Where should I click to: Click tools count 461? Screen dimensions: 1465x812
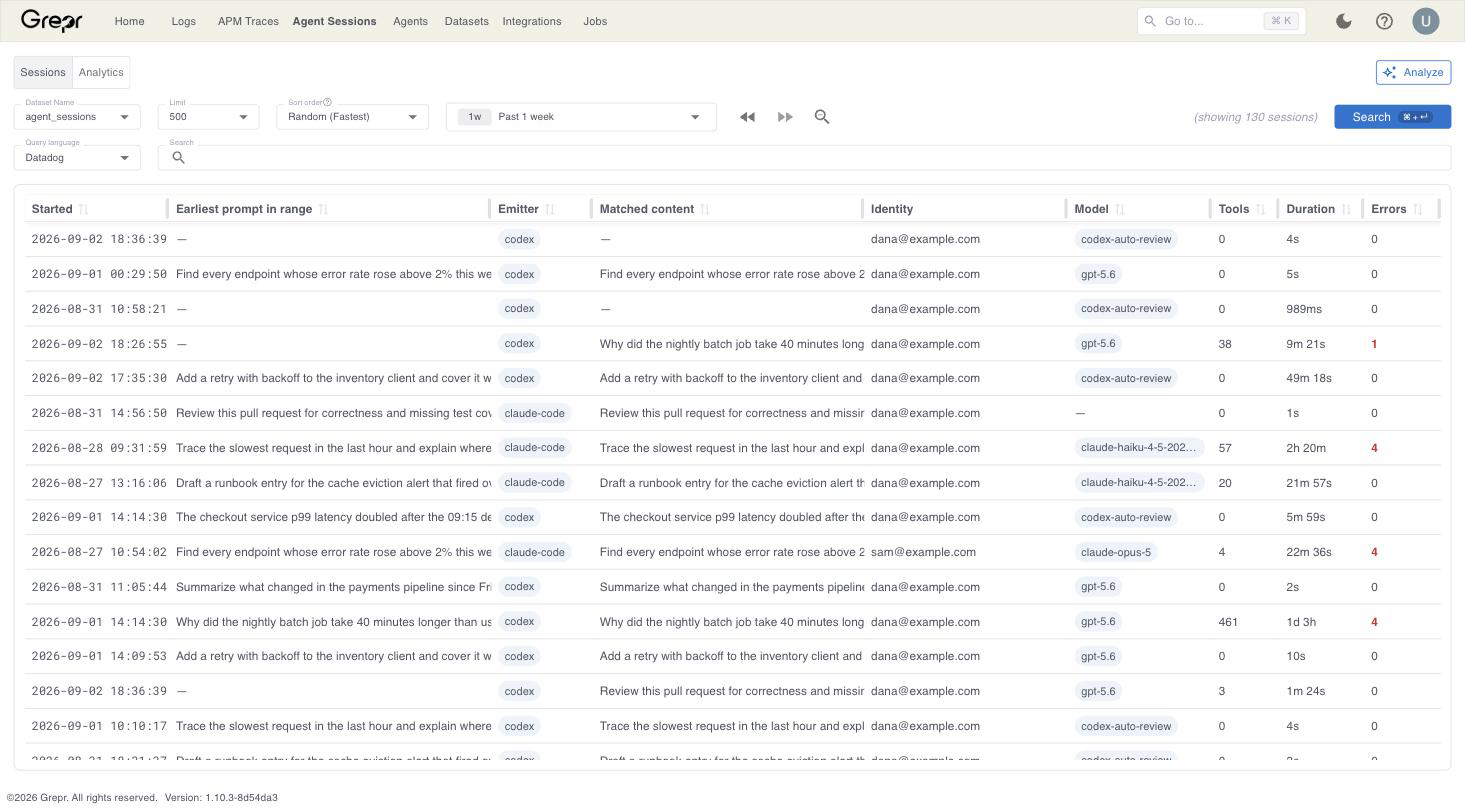click(x=1228, y=622)
